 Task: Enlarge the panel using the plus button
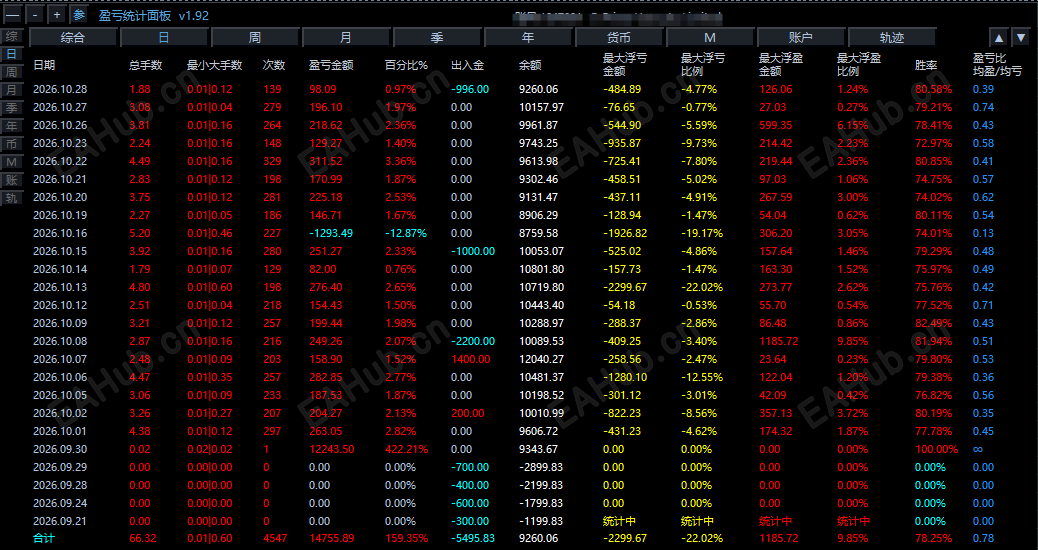tap(58, 15)
